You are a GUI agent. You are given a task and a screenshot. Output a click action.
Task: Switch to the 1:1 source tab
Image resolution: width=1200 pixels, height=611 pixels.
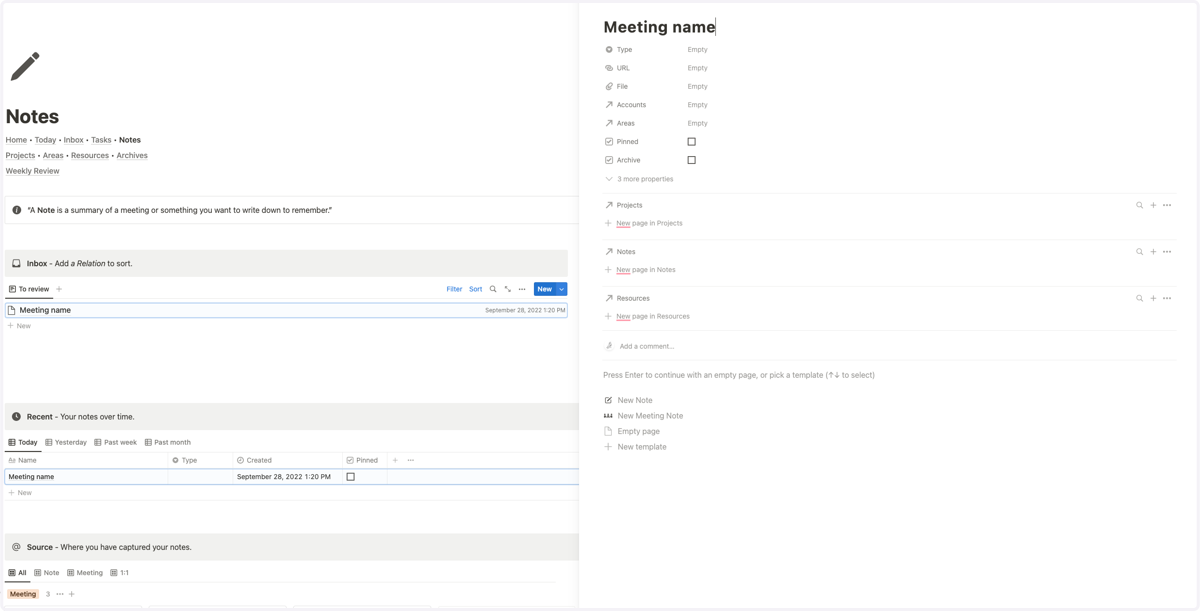[x=120, y=573]
